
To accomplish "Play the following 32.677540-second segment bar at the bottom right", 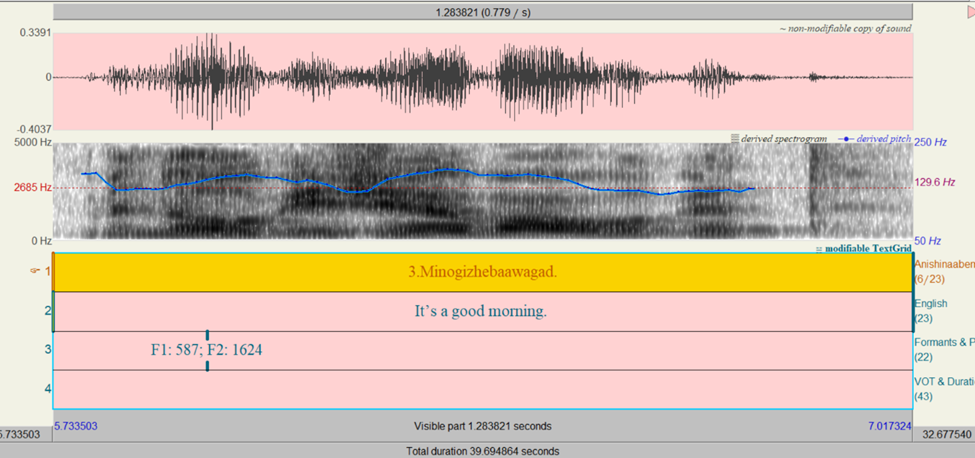I will [x=943, y=434].
